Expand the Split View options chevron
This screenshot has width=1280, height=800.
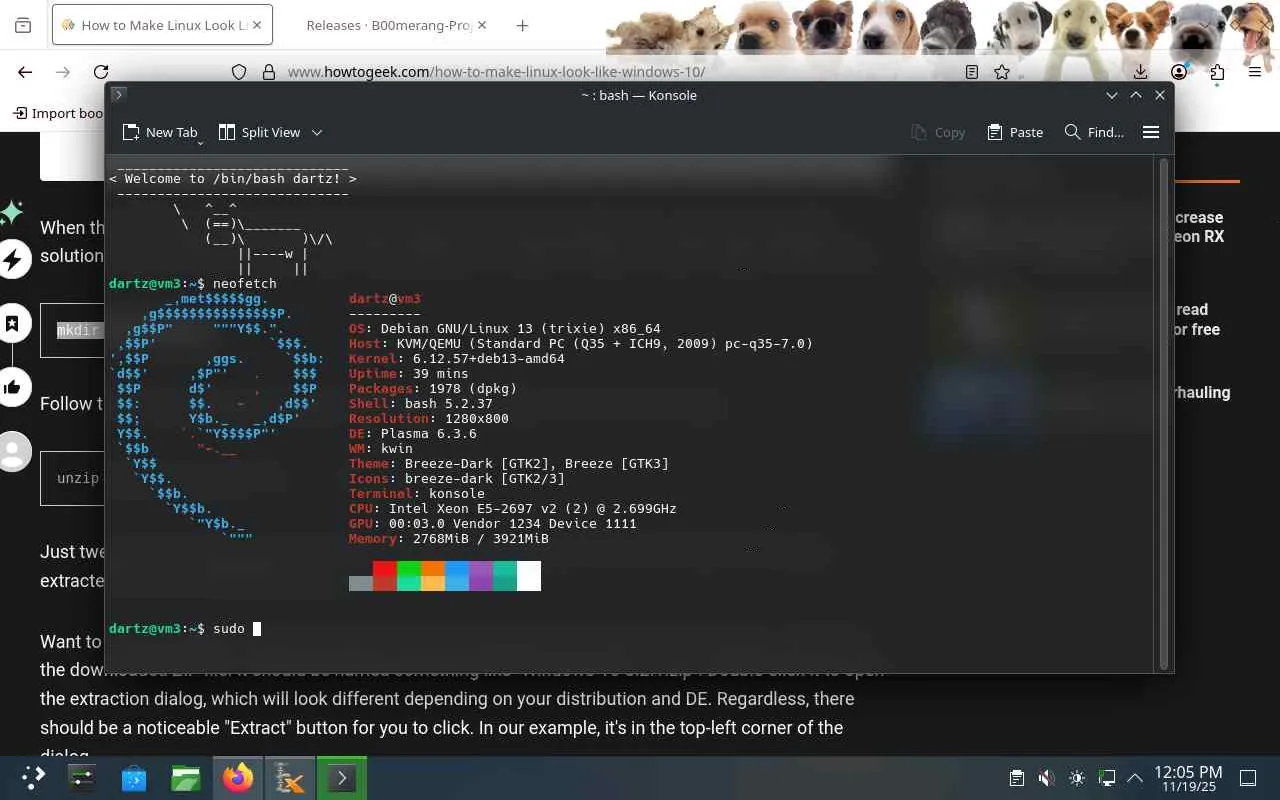[x=317, y=132]
